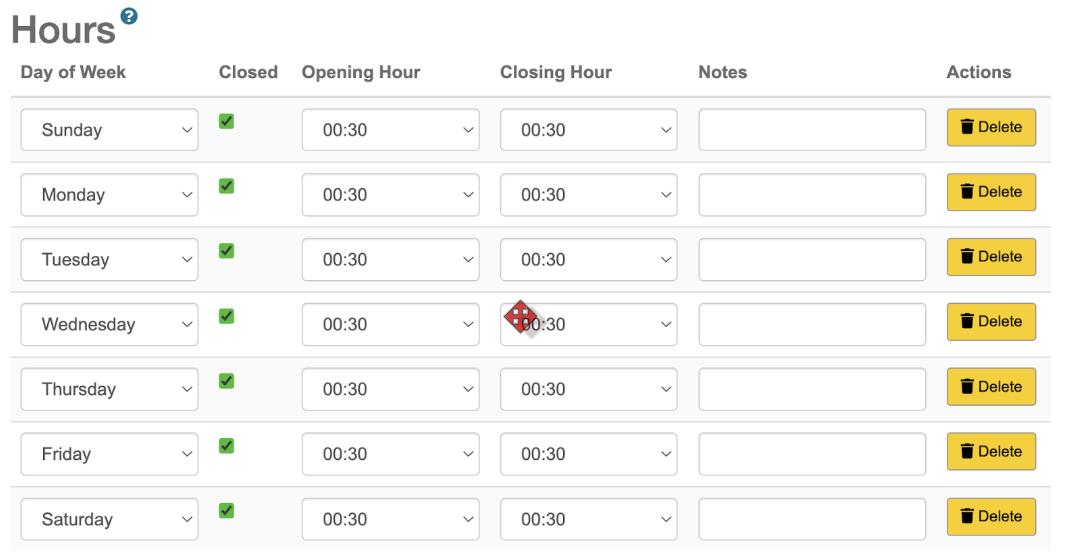Viewport: 1071px width, 560px height.
Task: Delete the Thursday hours row
Action: [991, 387]
